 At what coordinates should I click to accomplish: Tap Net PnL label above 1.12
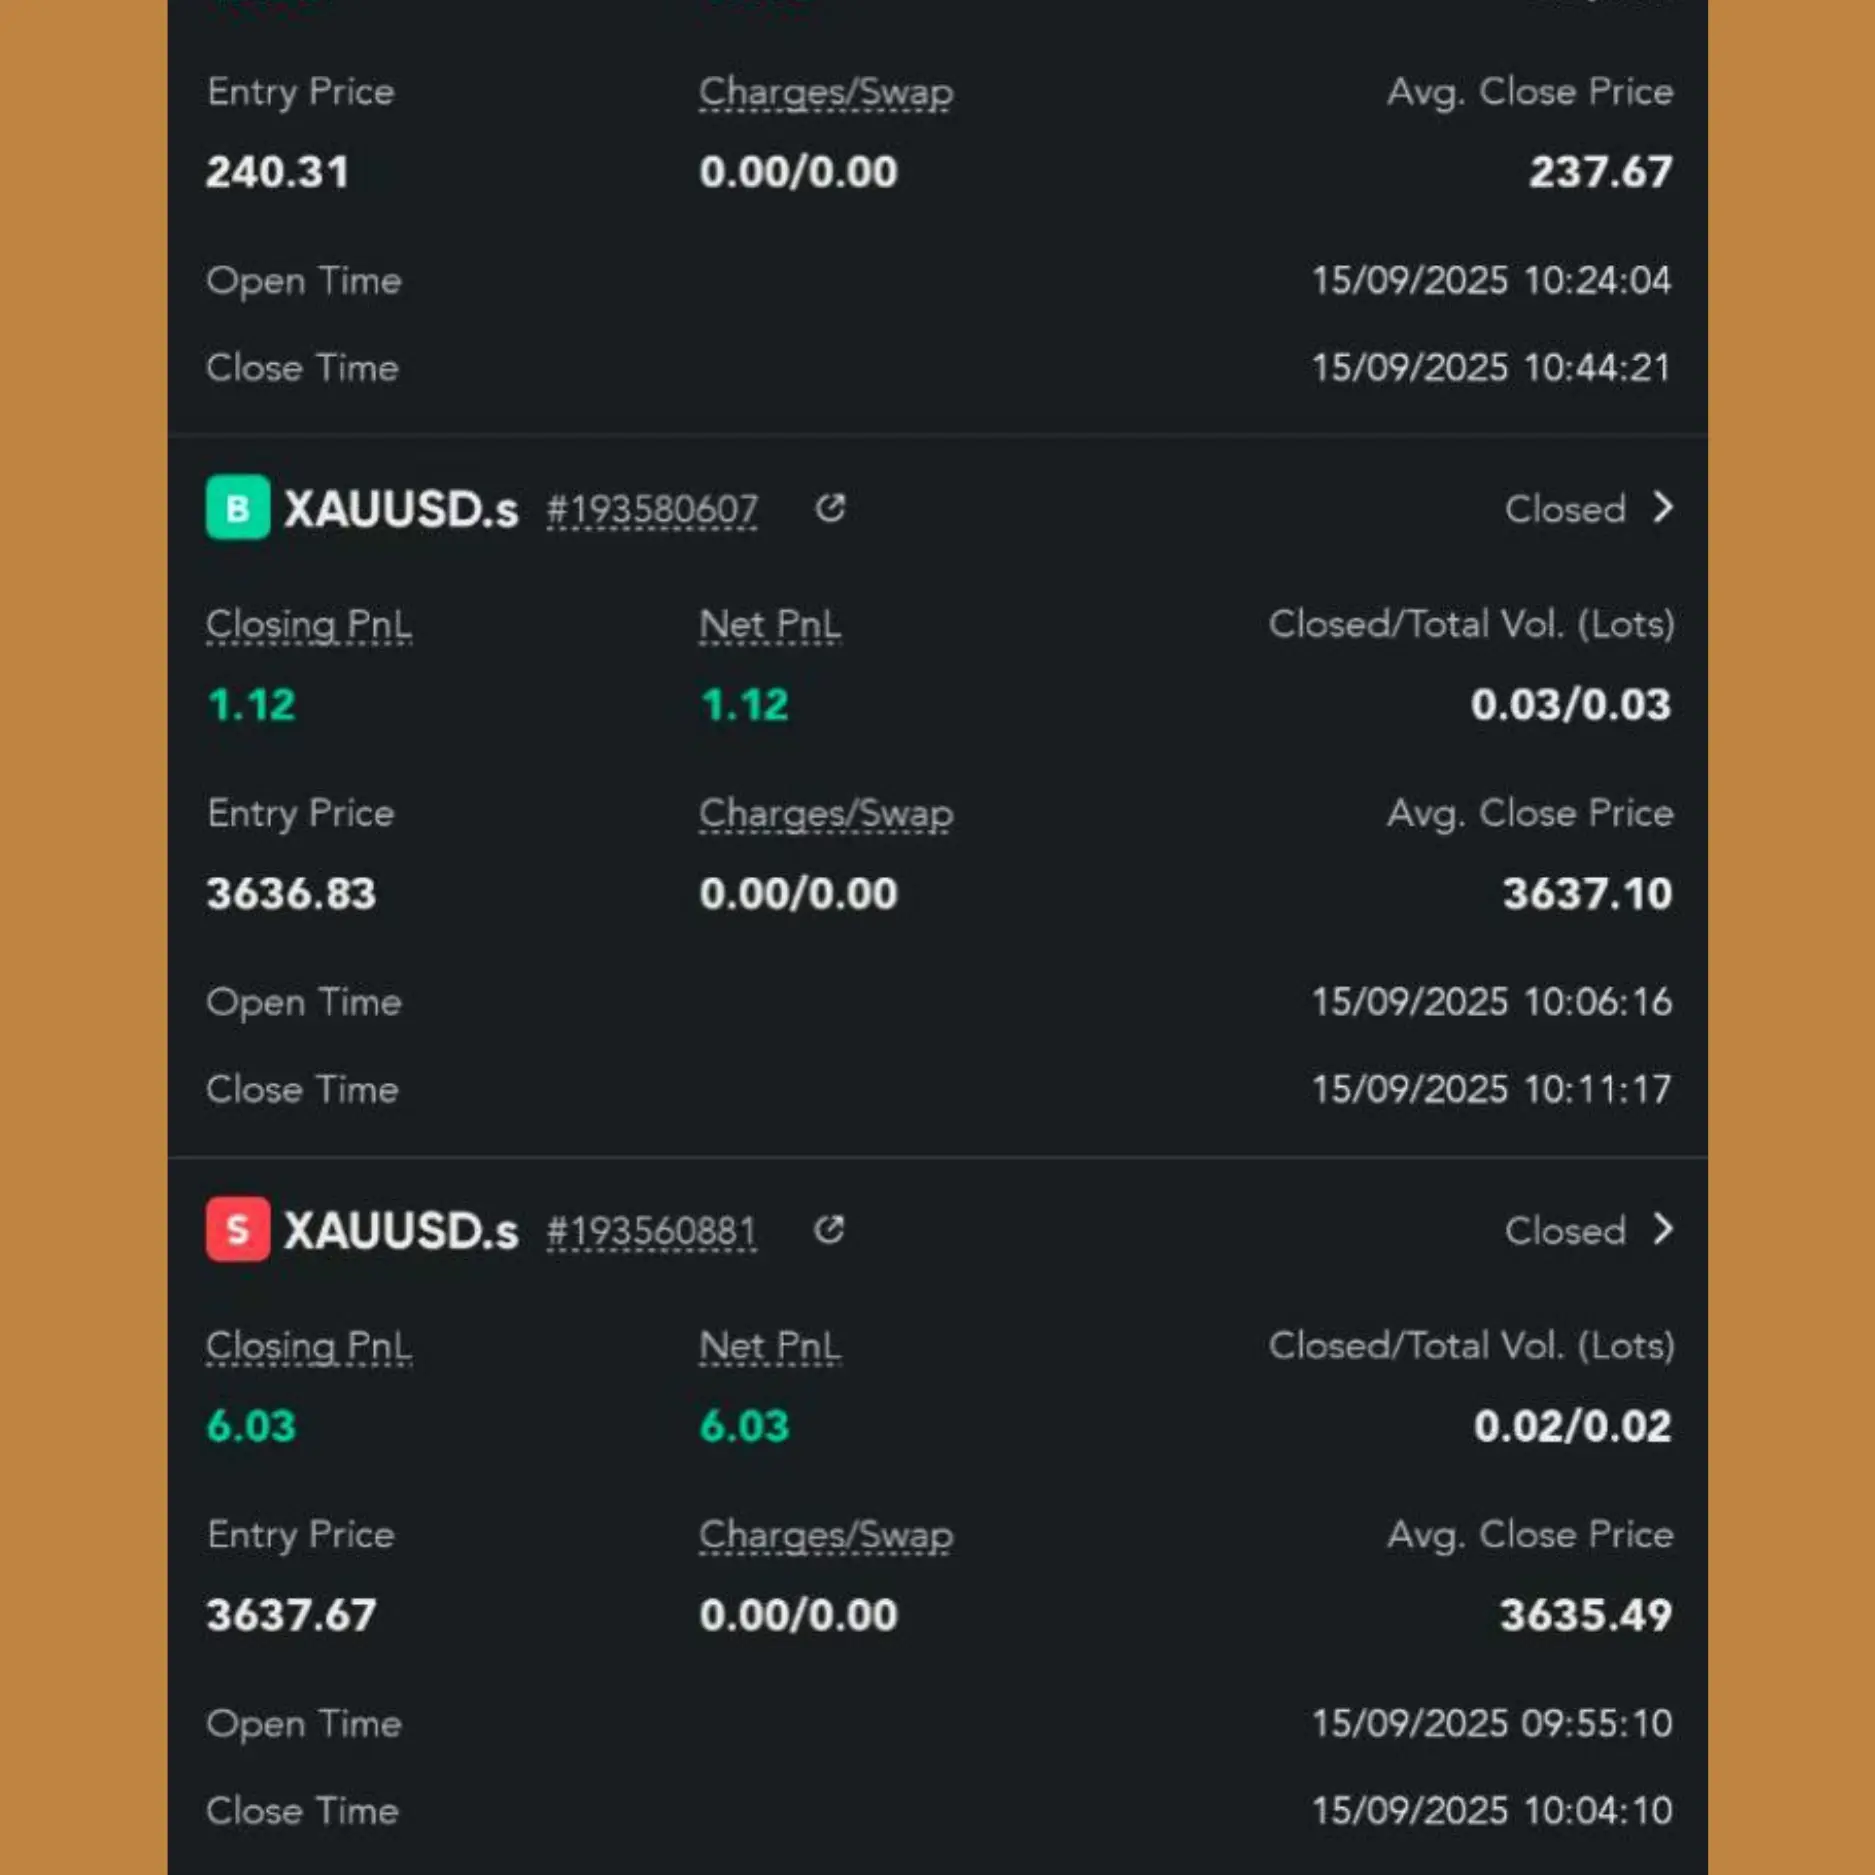coord(769,625)
